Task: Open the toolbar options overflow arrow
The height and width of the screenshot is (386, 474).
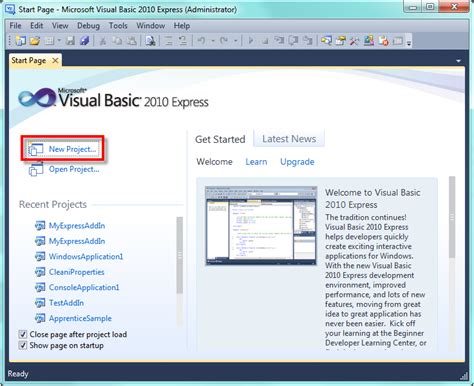Action: coord(409,42)
